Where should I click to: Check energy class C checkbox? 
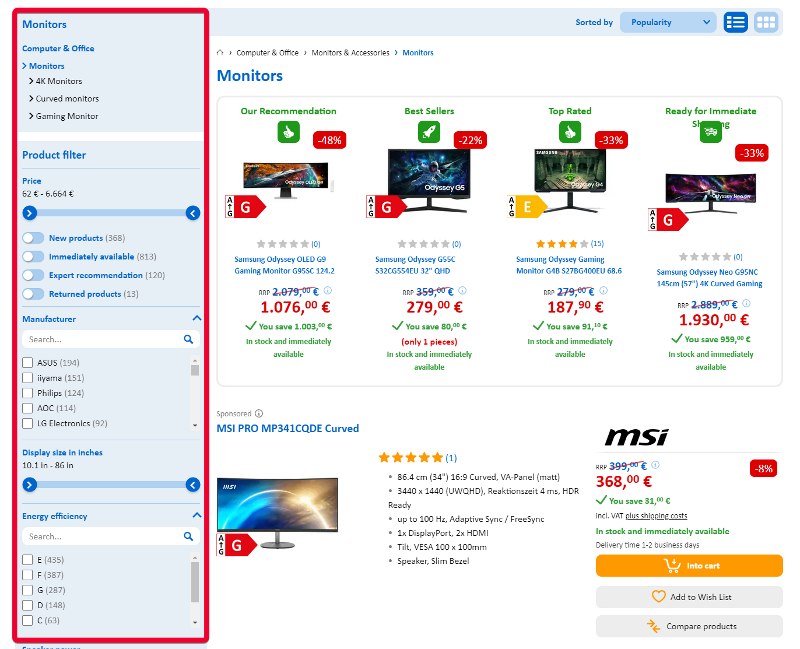(x=28, y=620)
